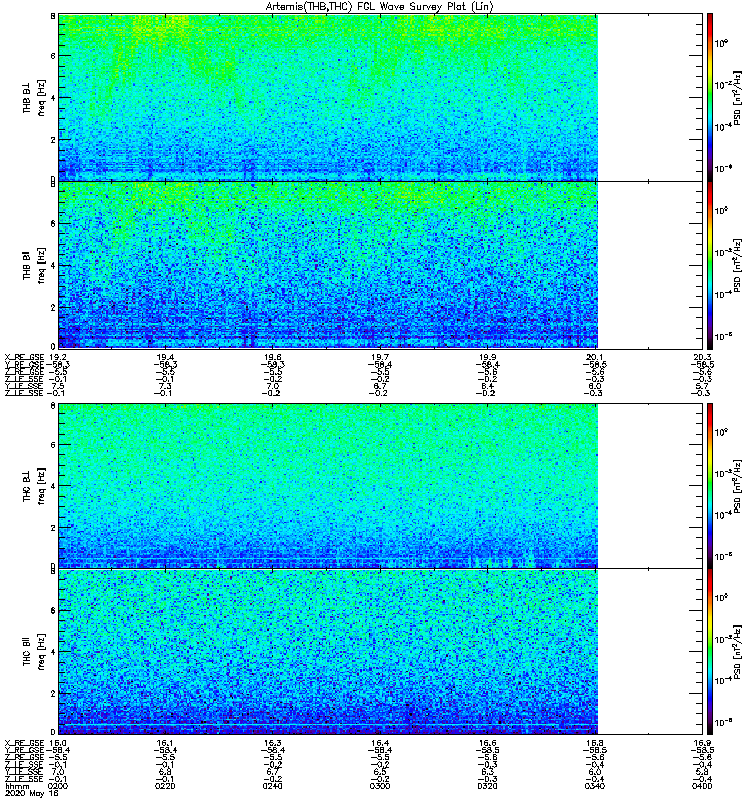Click the PSD [nT²/Hz] label of the THC B⊥ color bar
This screenshot has width=750, height=800.
point(737,486)
